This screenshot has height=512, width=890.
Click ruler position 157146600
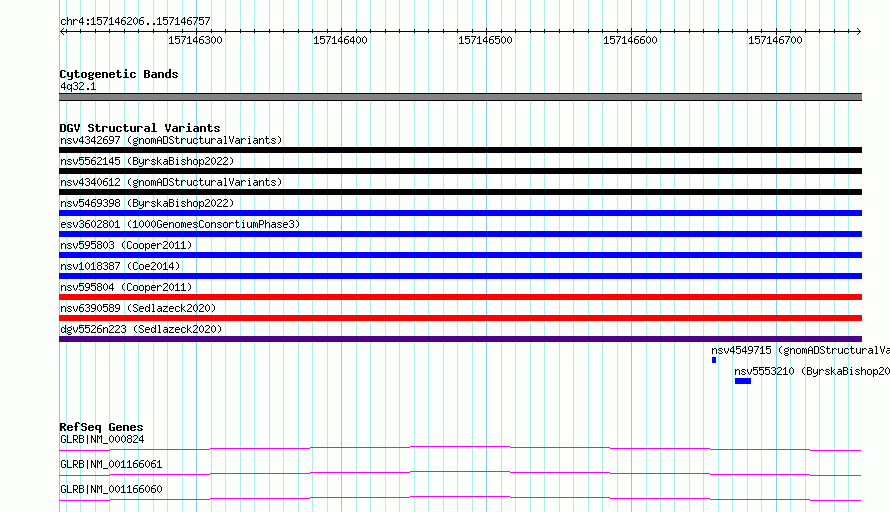tap(630, 40)
